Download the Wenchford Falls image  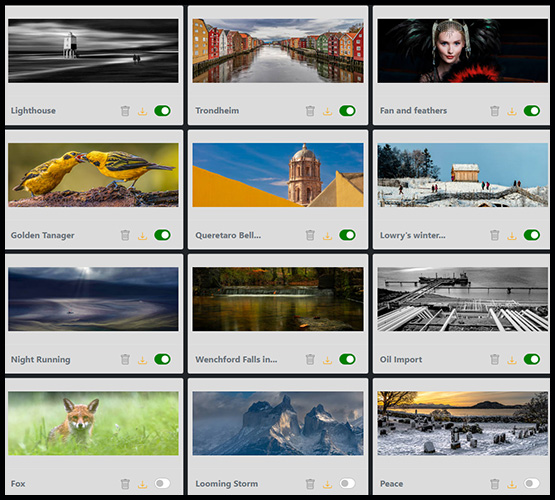327,360
